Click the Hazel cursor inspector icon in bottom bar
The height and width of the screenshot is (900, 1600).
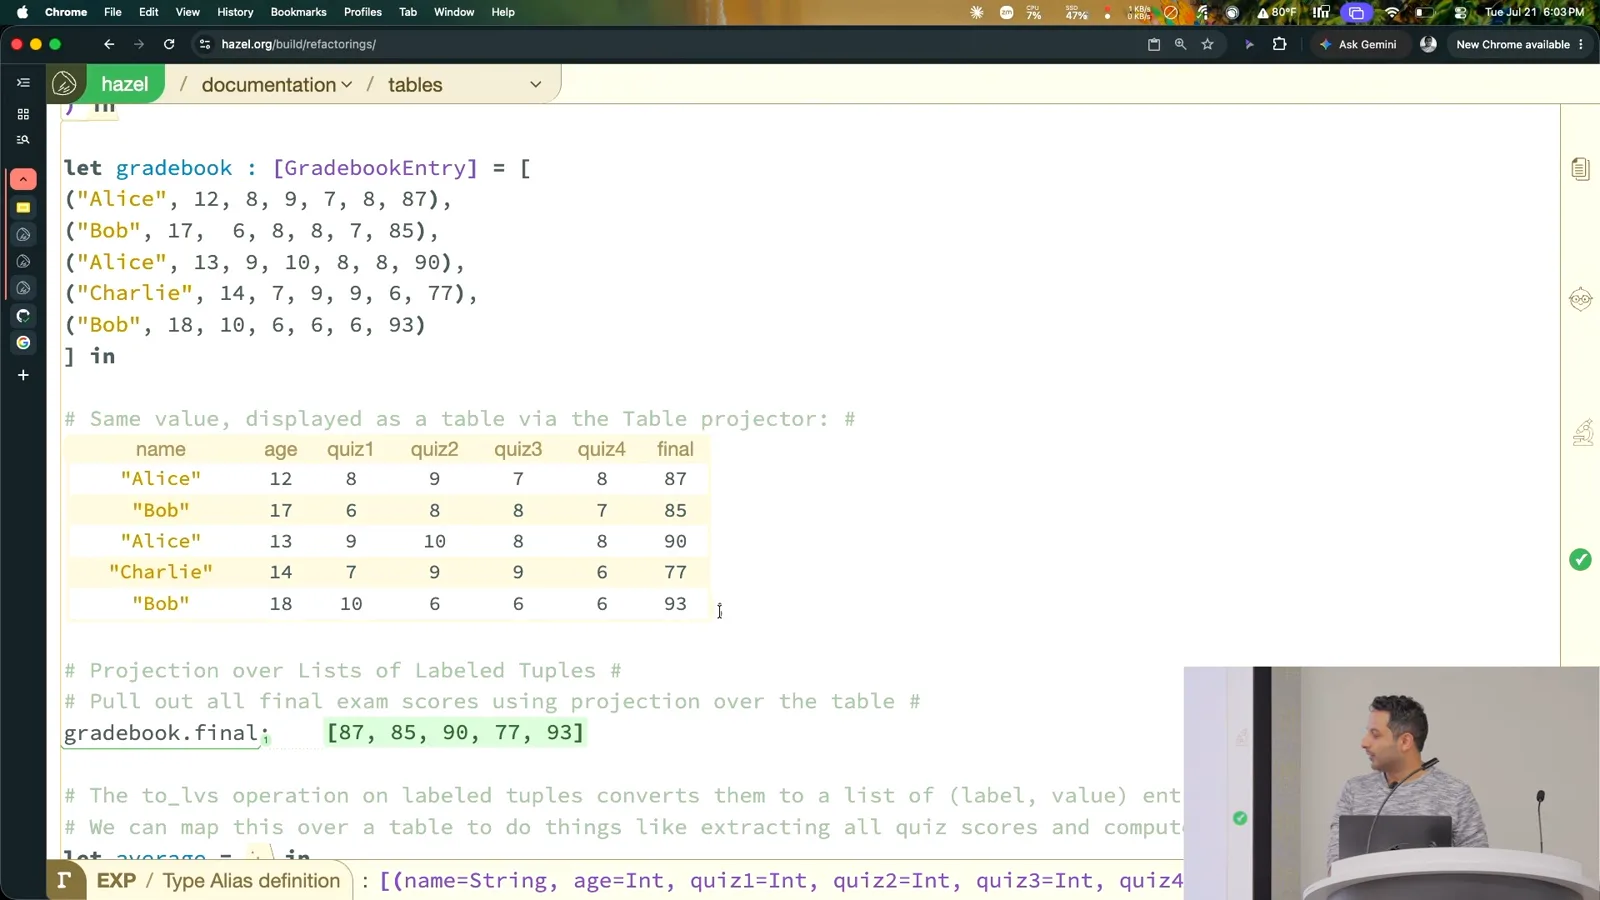pyautogui.click(x=64, y=880)
